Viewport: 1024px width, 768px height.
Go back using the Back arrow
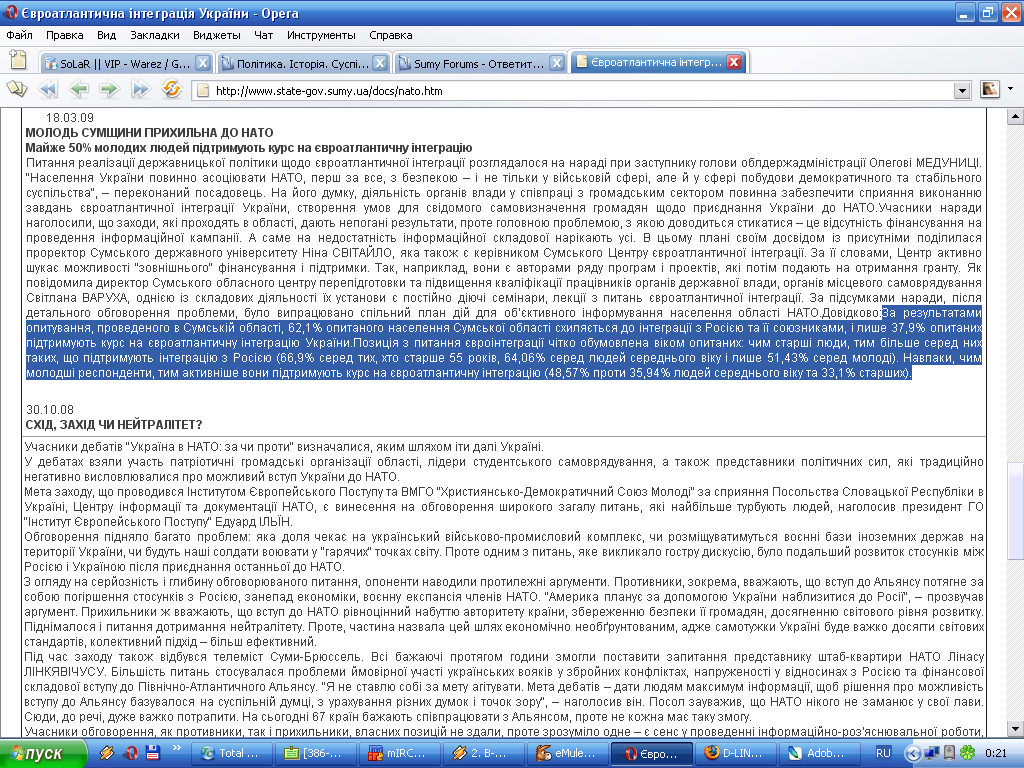pos(78,90)
